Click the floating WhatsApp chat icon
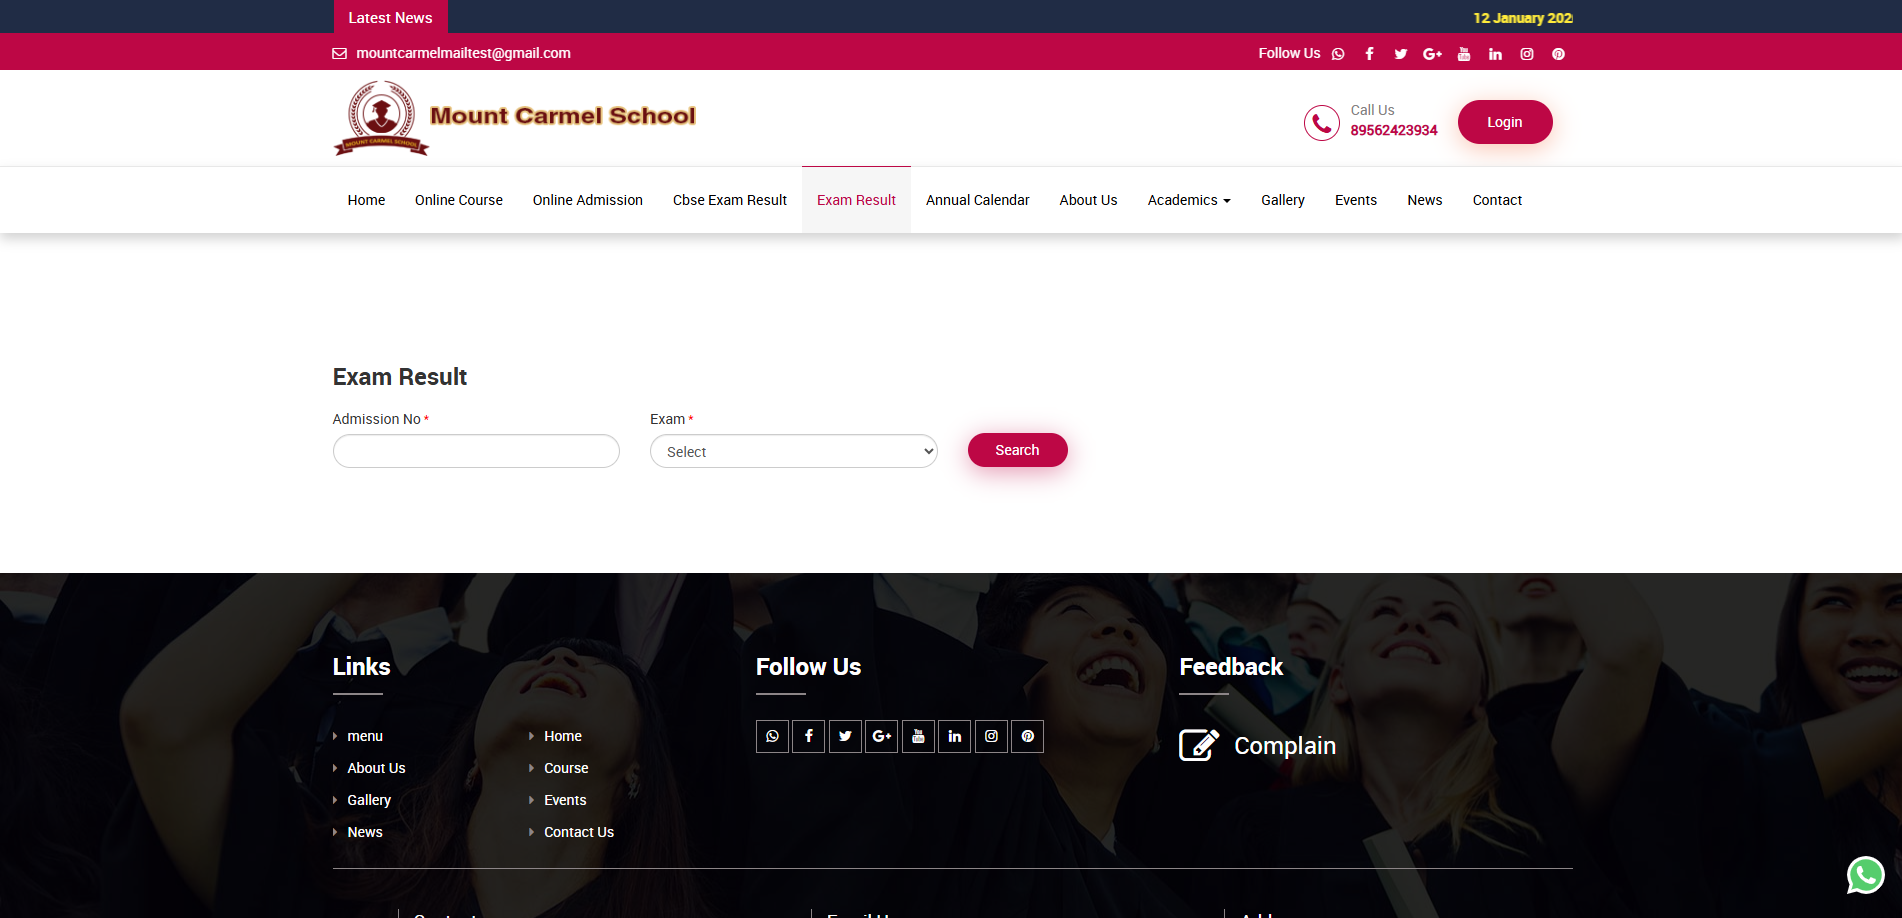 pos(1865,875)
